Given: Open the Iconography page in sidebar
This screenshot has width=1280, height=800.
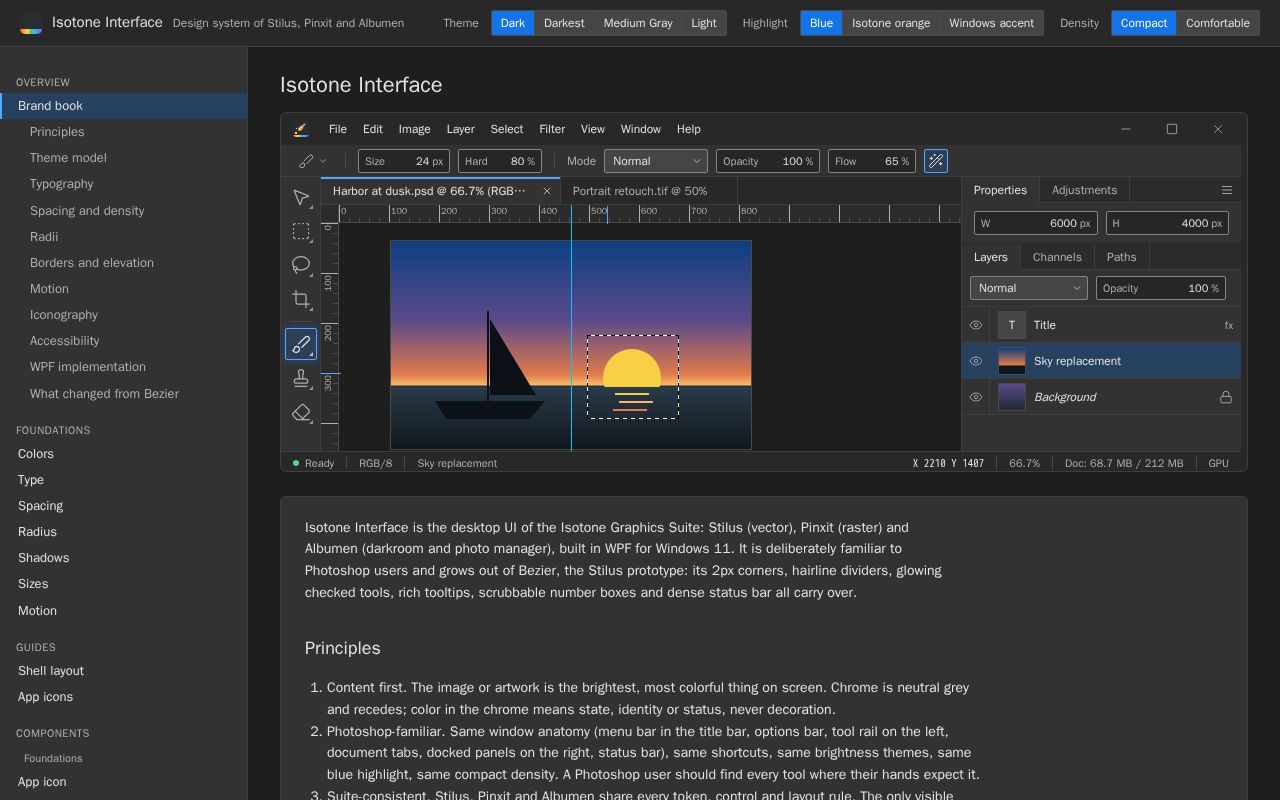Looking at the screenshot, I should pyautogui.click(x=124, y=315).
